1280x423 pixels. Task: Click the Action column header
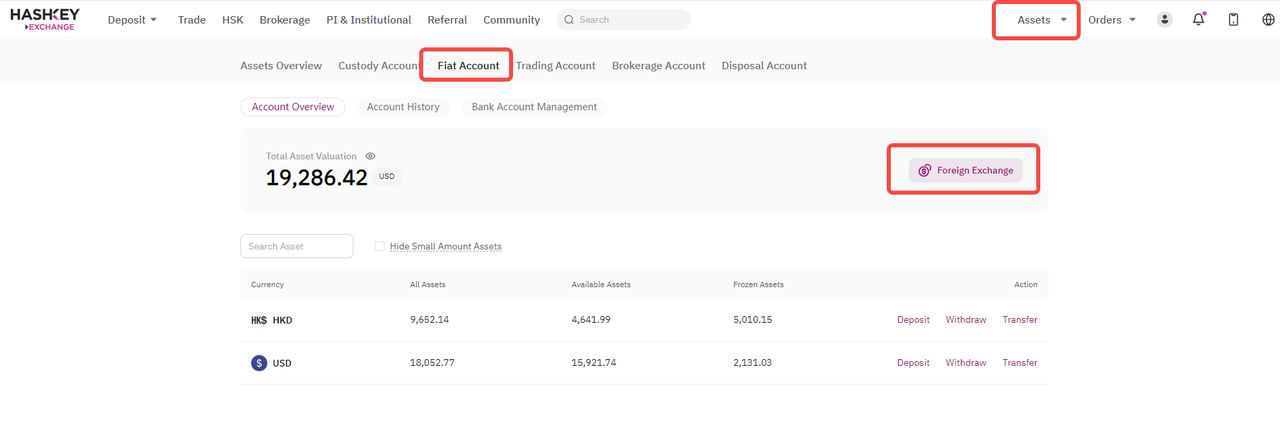[x=1026, y=285]
